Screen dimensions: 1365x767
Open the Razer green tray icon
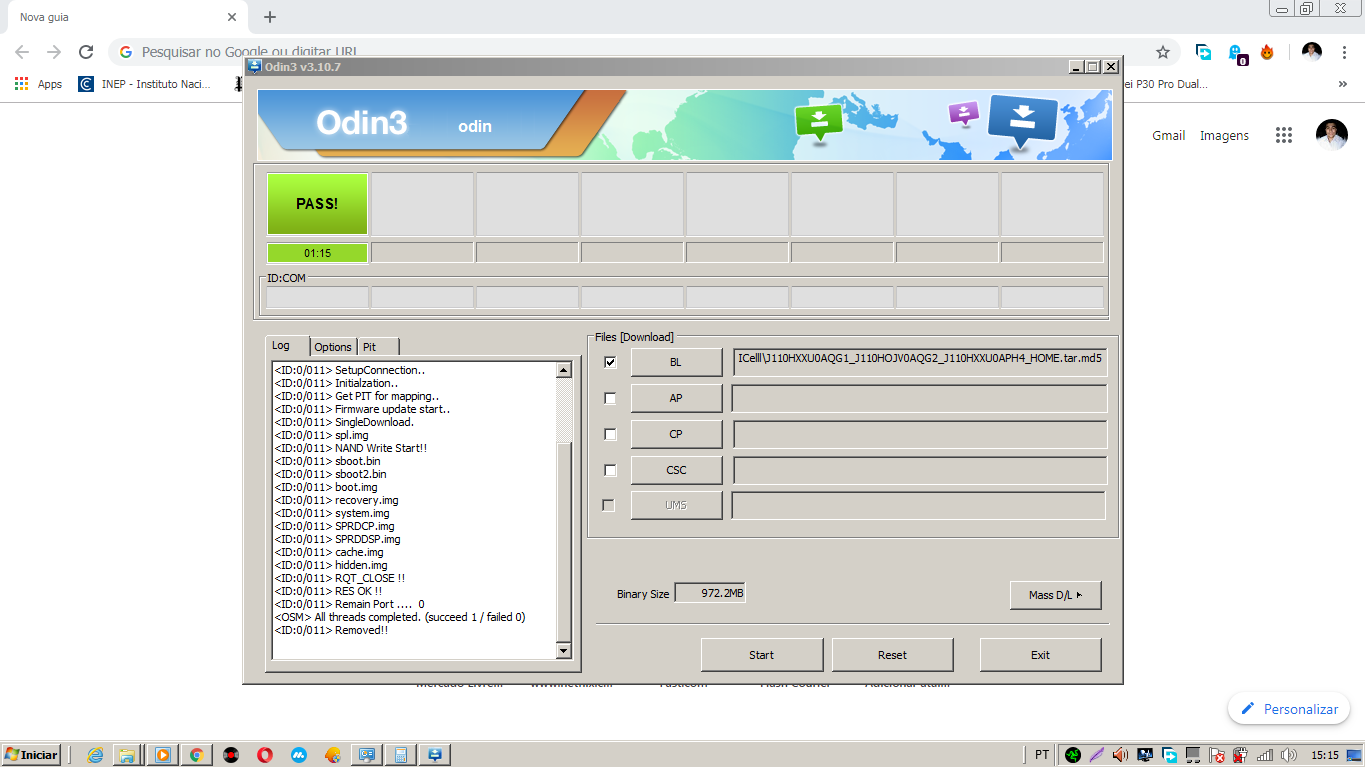(1073, 755)
